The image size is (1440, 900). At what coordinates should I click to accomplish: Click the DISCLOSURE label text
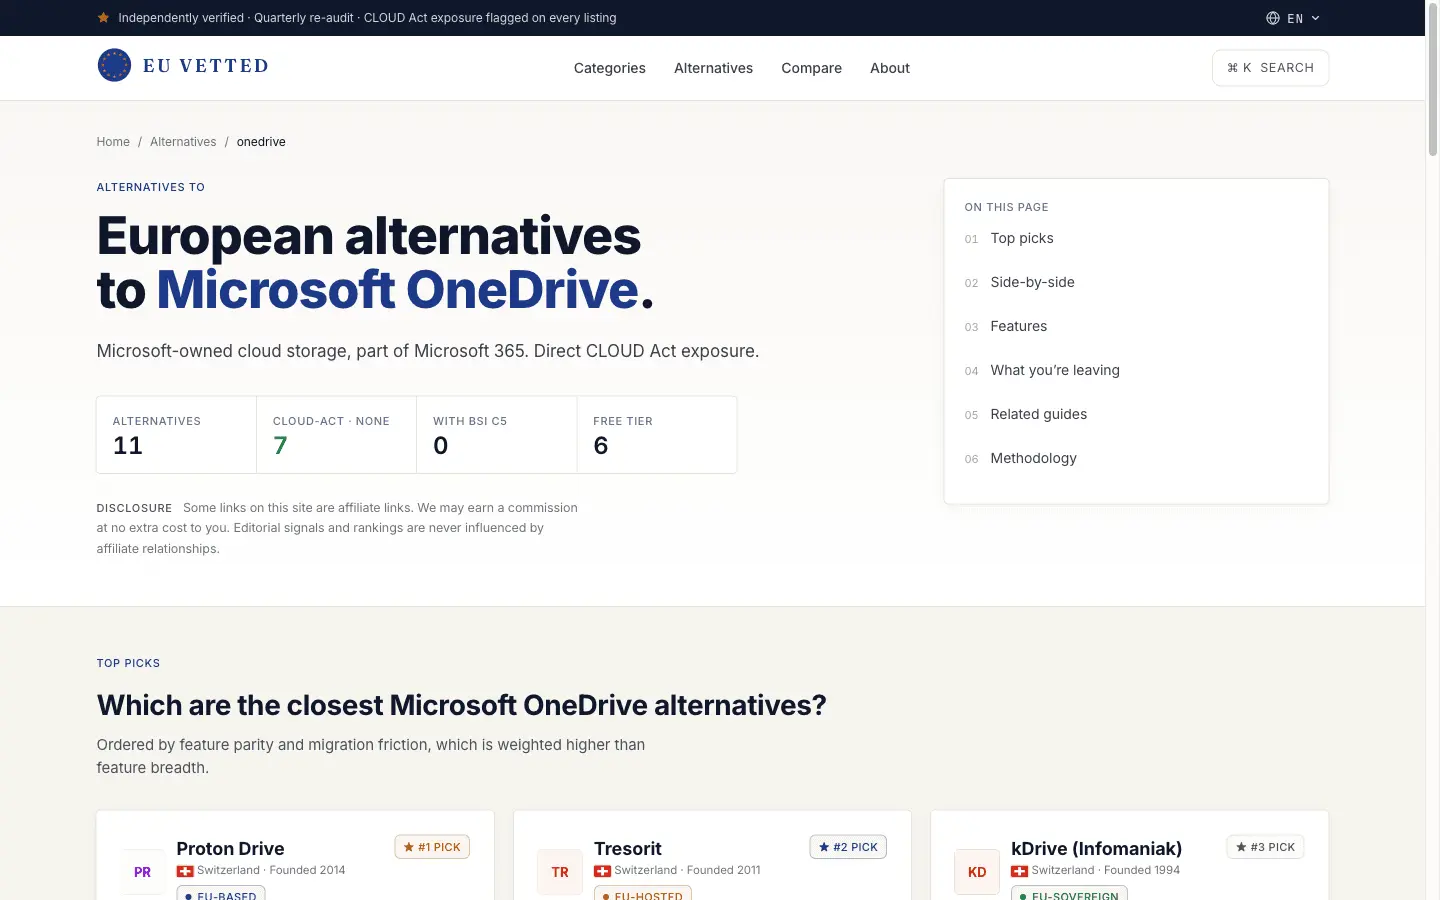click(x=134, y=508)
